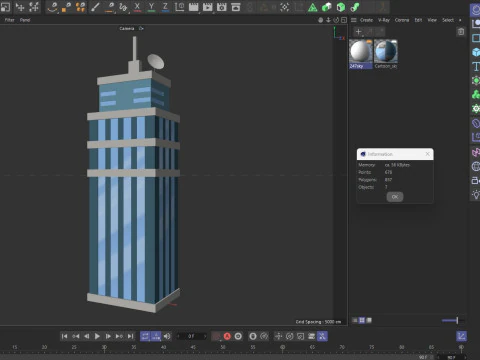Click the Camera label icon in viewport
This screenshot has height=360, width=480.
coord(141,29)
